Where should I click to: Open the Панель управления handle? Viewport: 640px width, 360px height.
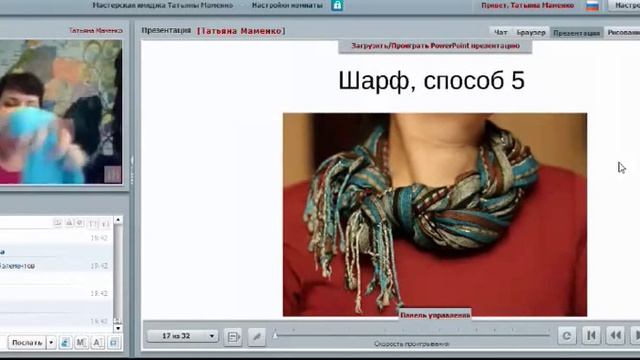[x=435, y=315]
